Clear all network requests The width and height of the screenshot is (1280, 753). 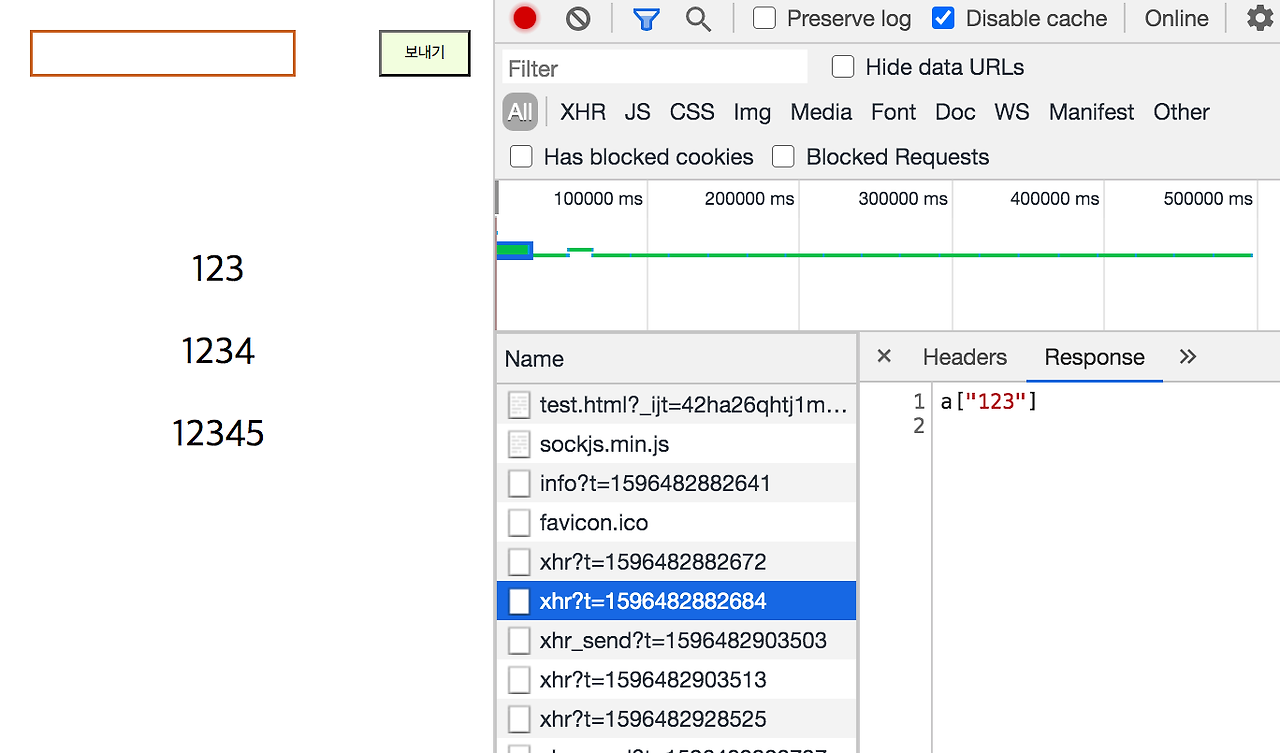(x=578, y=17)
